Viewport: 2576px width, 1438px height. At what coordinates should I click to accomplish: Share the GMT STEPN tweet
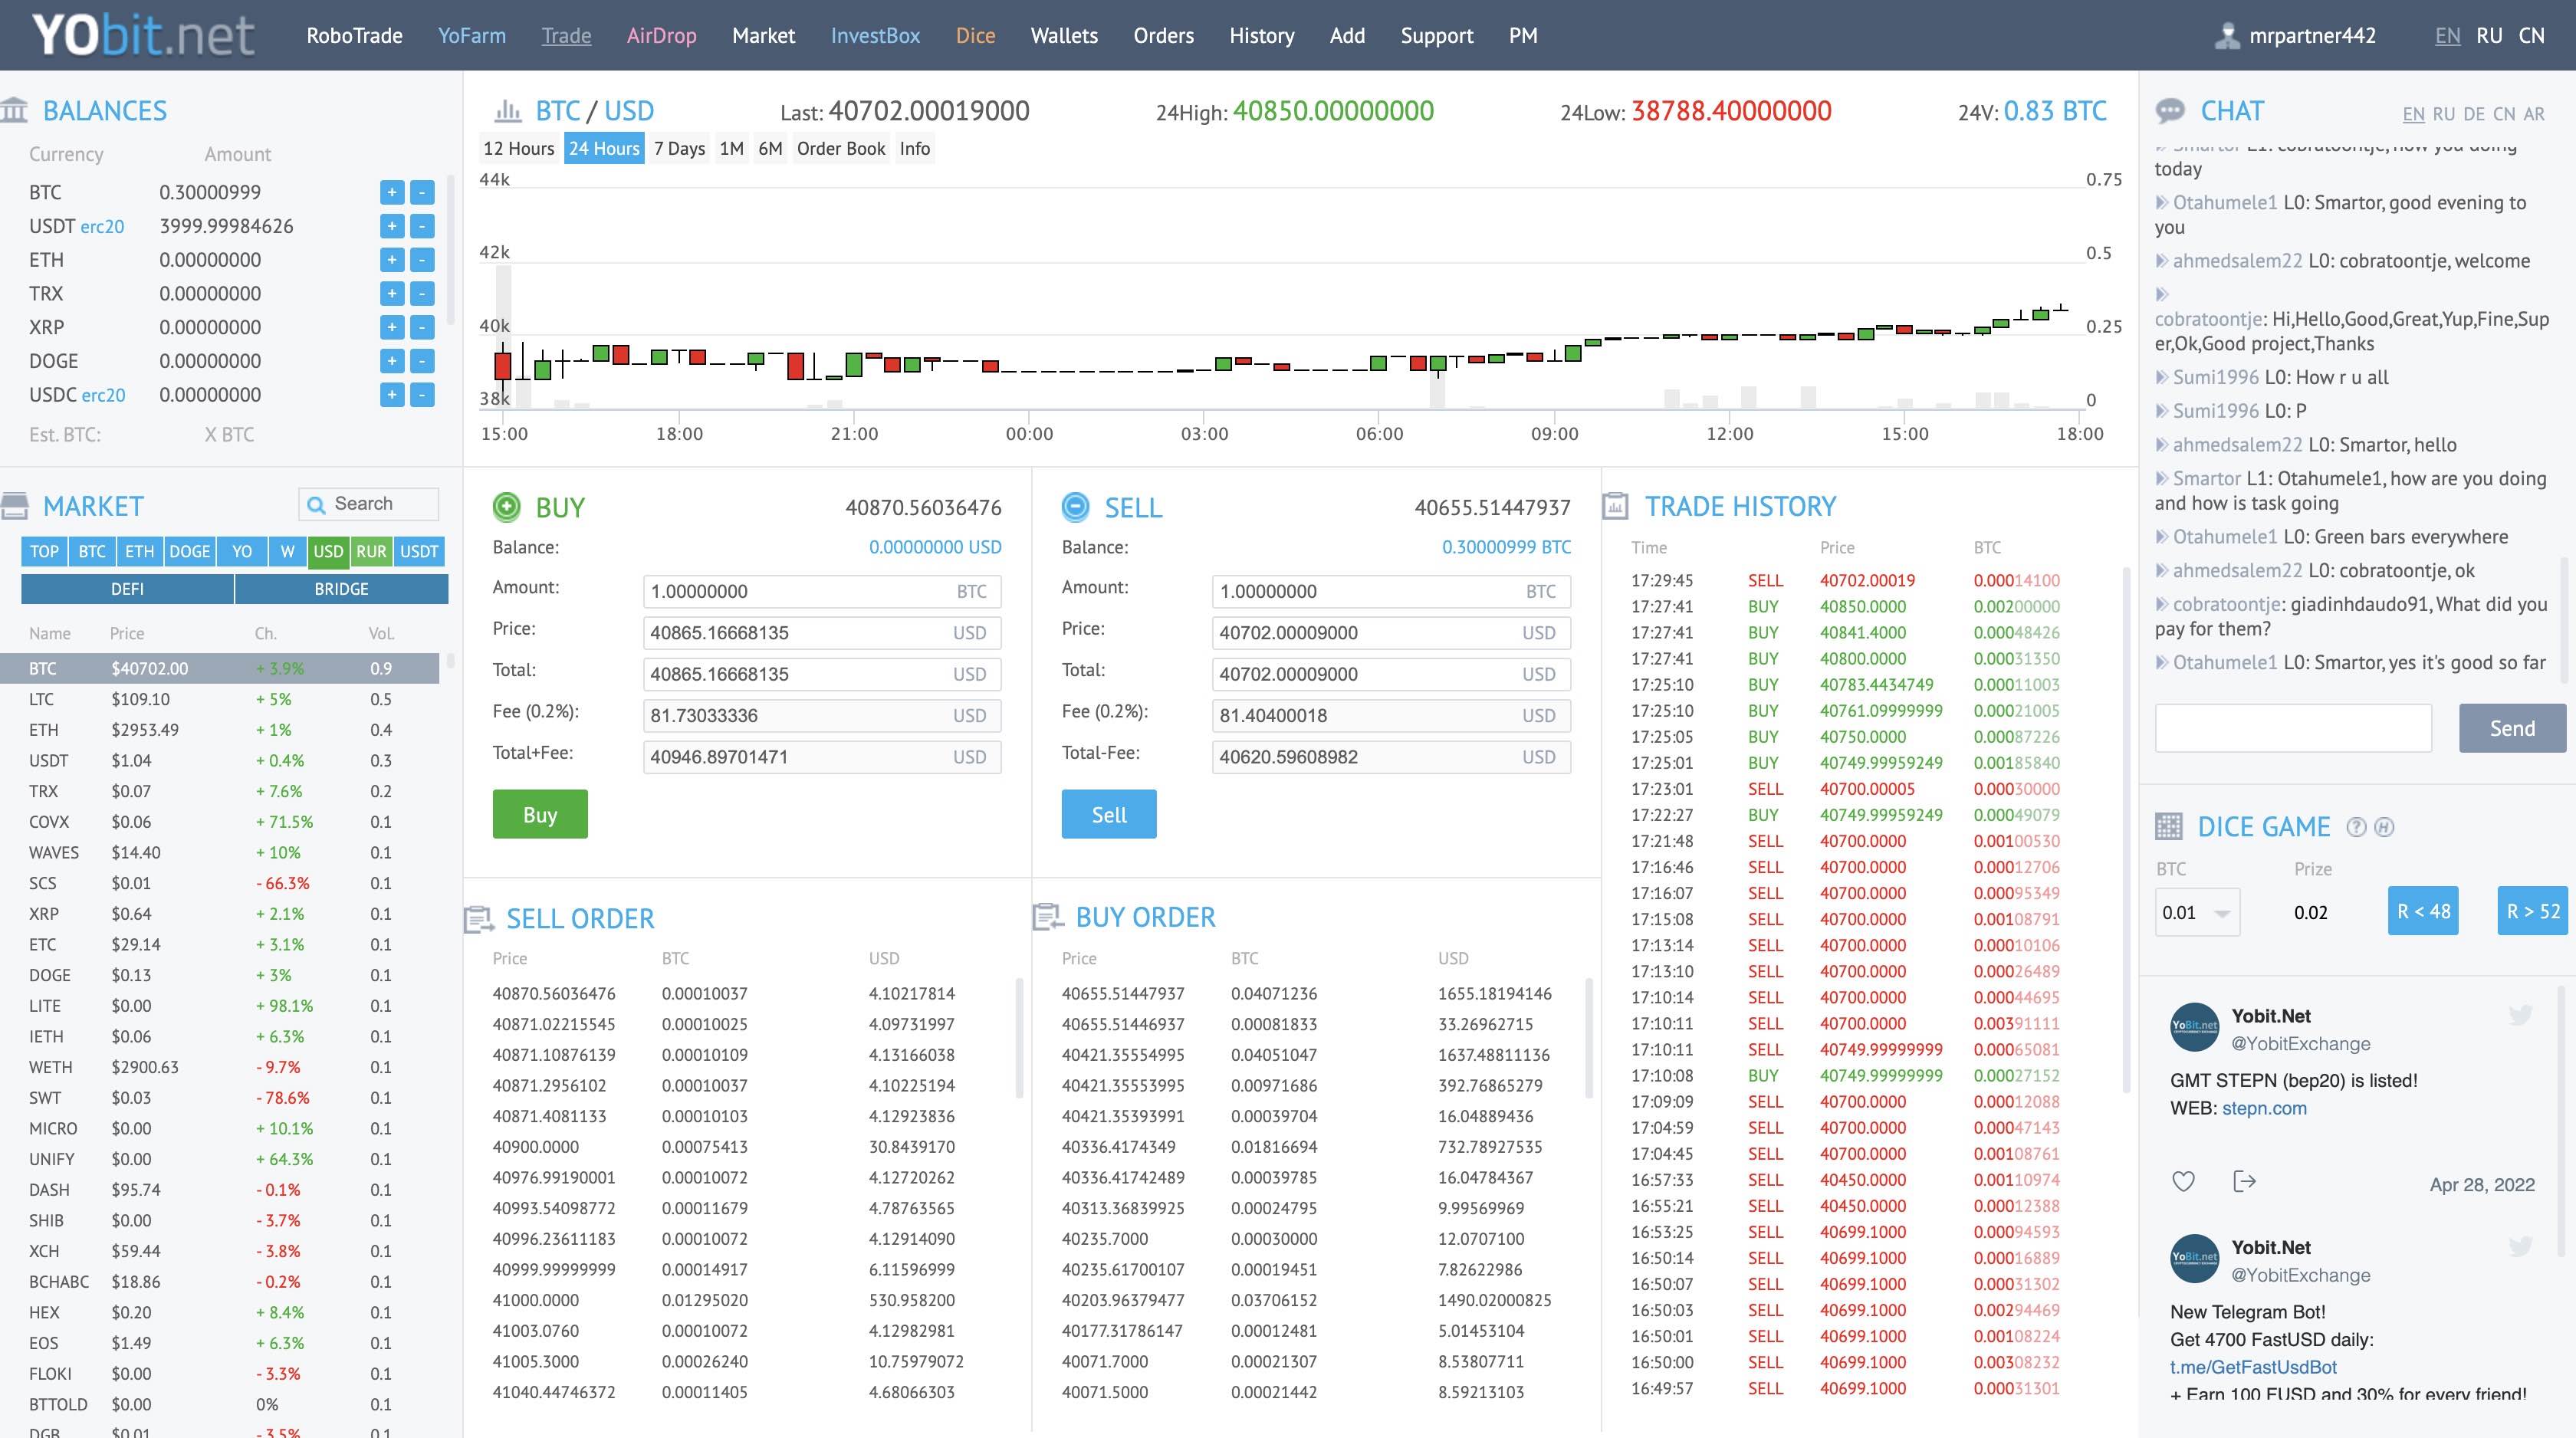(x=2244, y=1182)
